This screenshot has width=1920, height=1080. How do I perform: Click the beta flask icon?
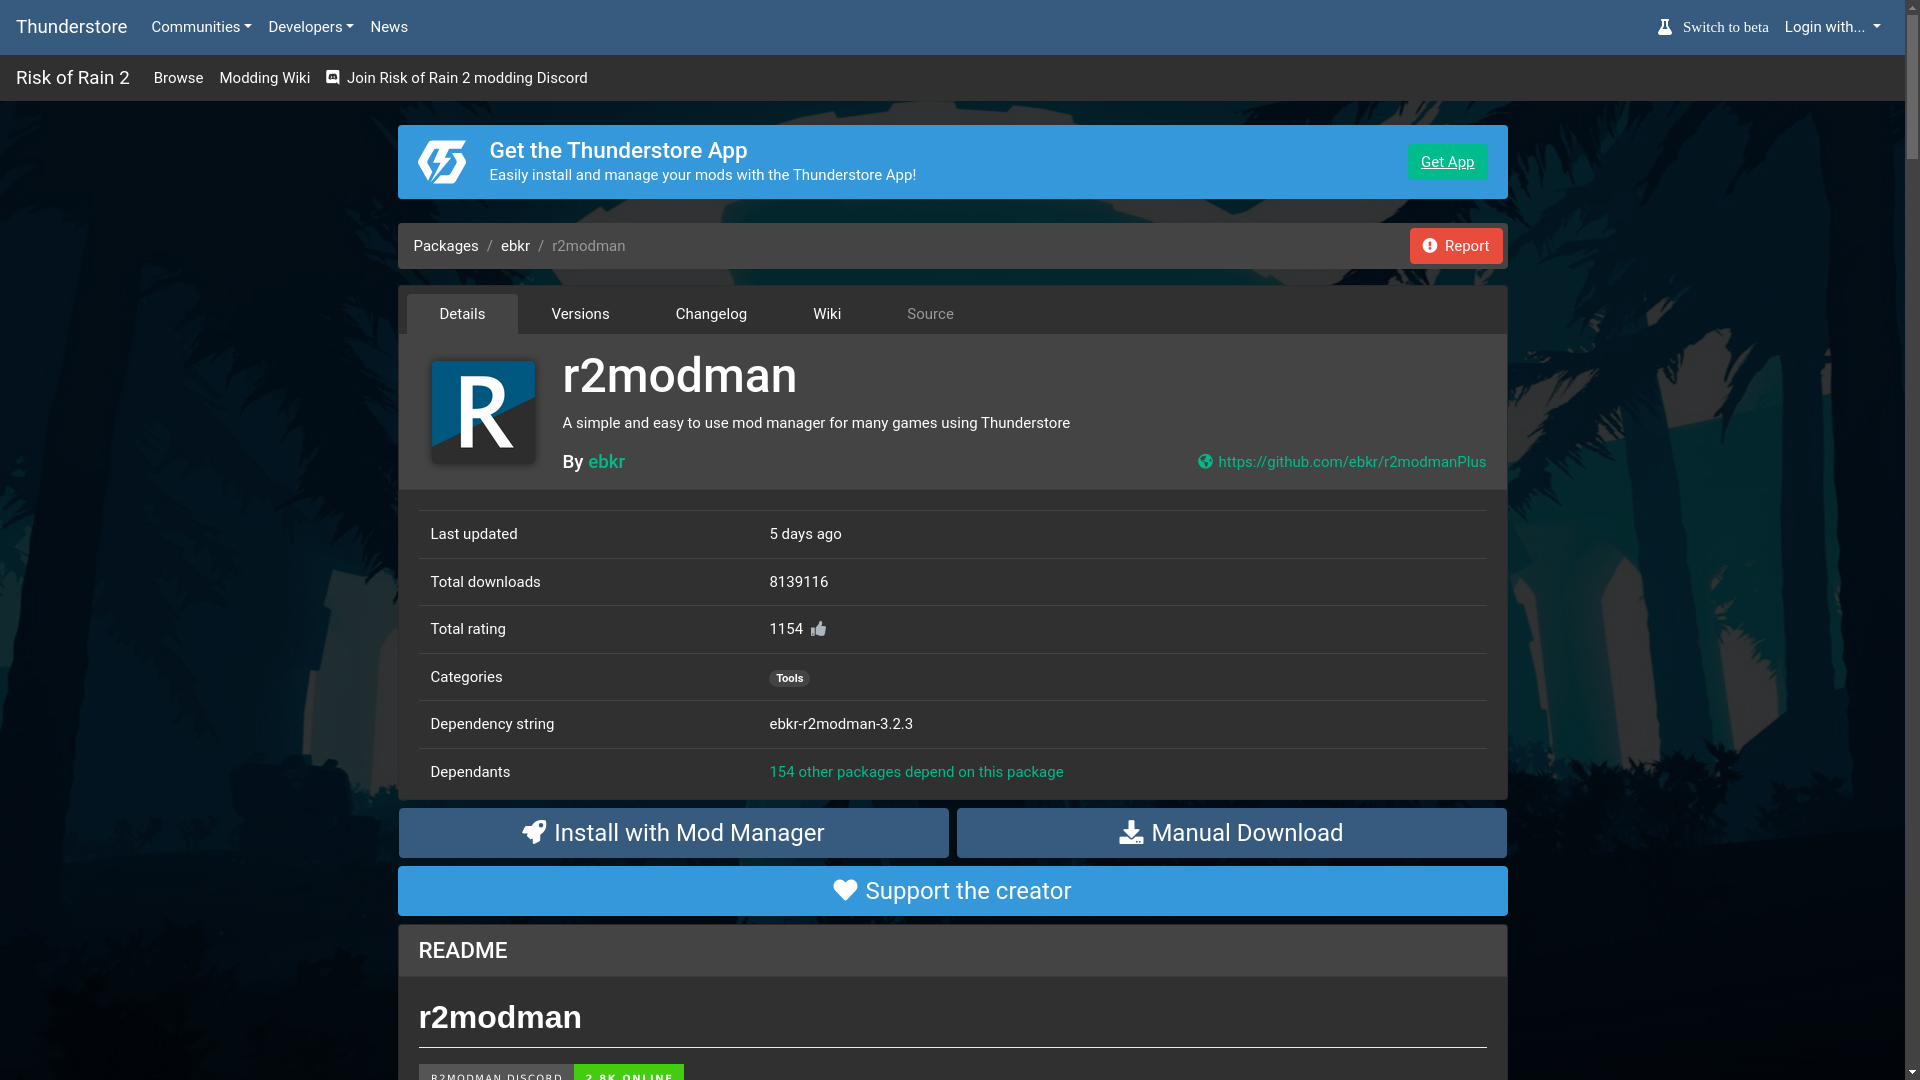[x=1665, y=27]
